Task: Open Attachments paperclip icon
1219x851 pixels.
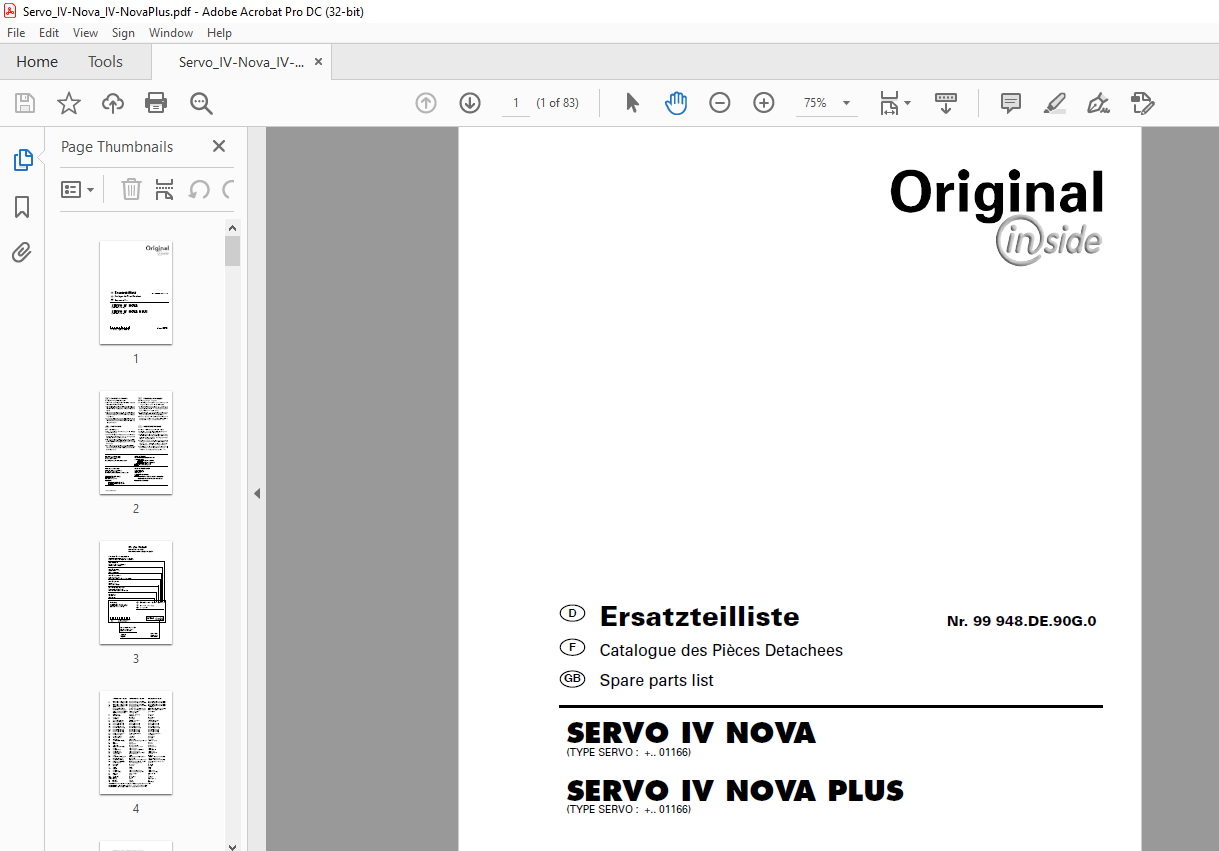Action: pos(22,252)
